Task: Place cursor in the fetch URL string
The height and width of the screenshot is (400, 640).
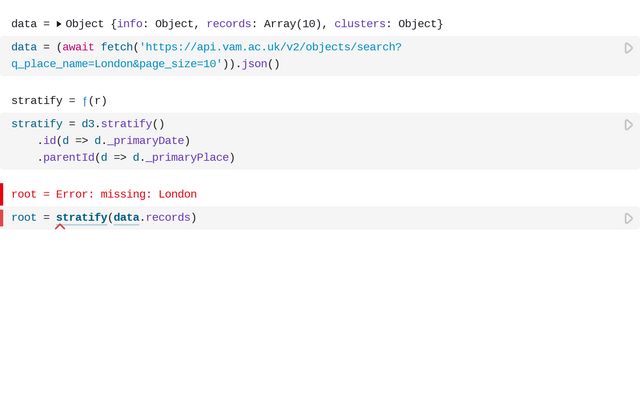Action: click(x=270, y=48)
